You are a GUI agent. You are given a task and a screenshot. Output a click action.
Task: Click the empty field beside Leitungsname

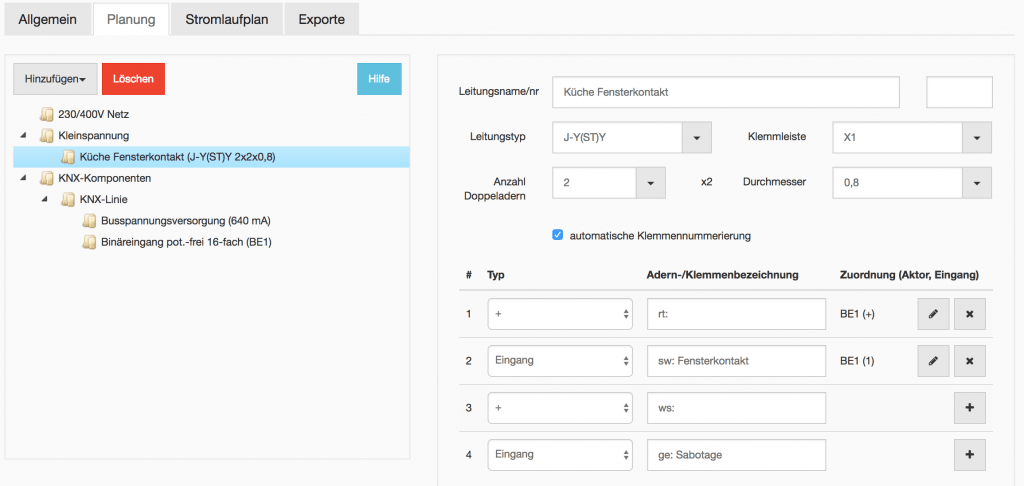click(959, 92)
